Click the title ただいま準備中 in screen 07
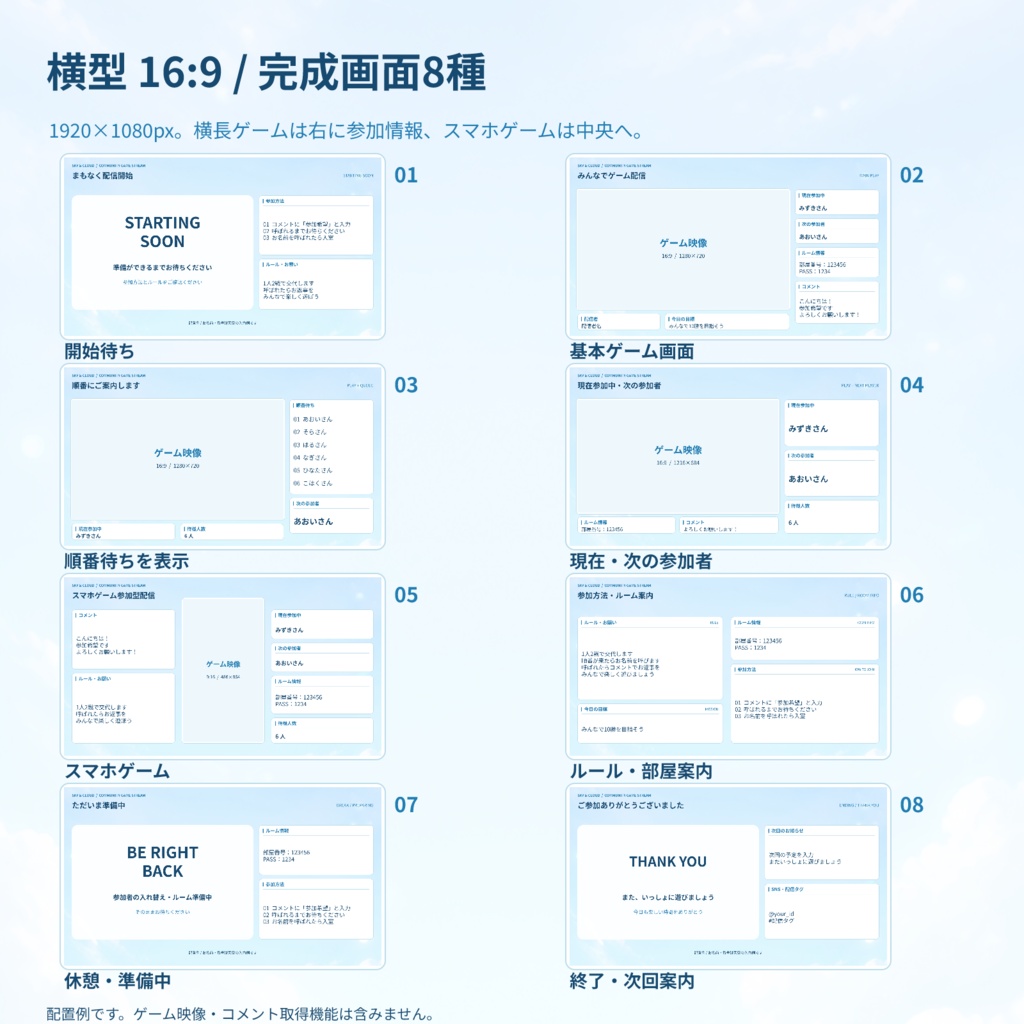1024x1024 pixels. point(99,805)
